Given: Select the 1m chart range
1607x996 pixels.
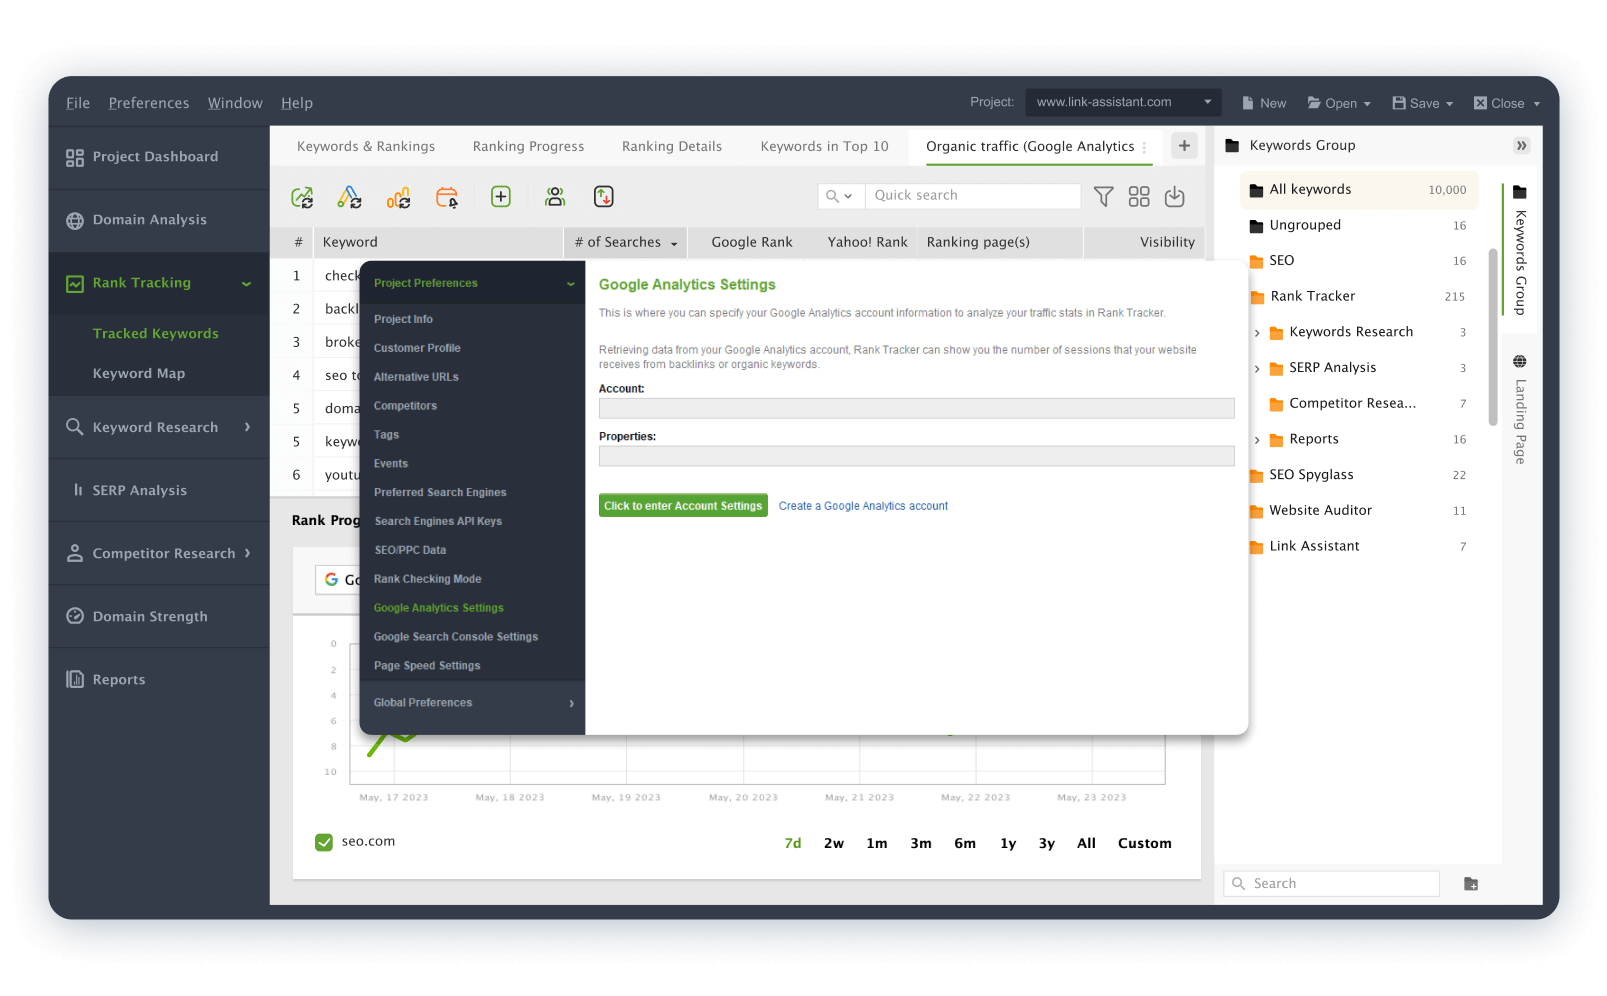Looking at the screenshot, I should (x=876, y=844).
